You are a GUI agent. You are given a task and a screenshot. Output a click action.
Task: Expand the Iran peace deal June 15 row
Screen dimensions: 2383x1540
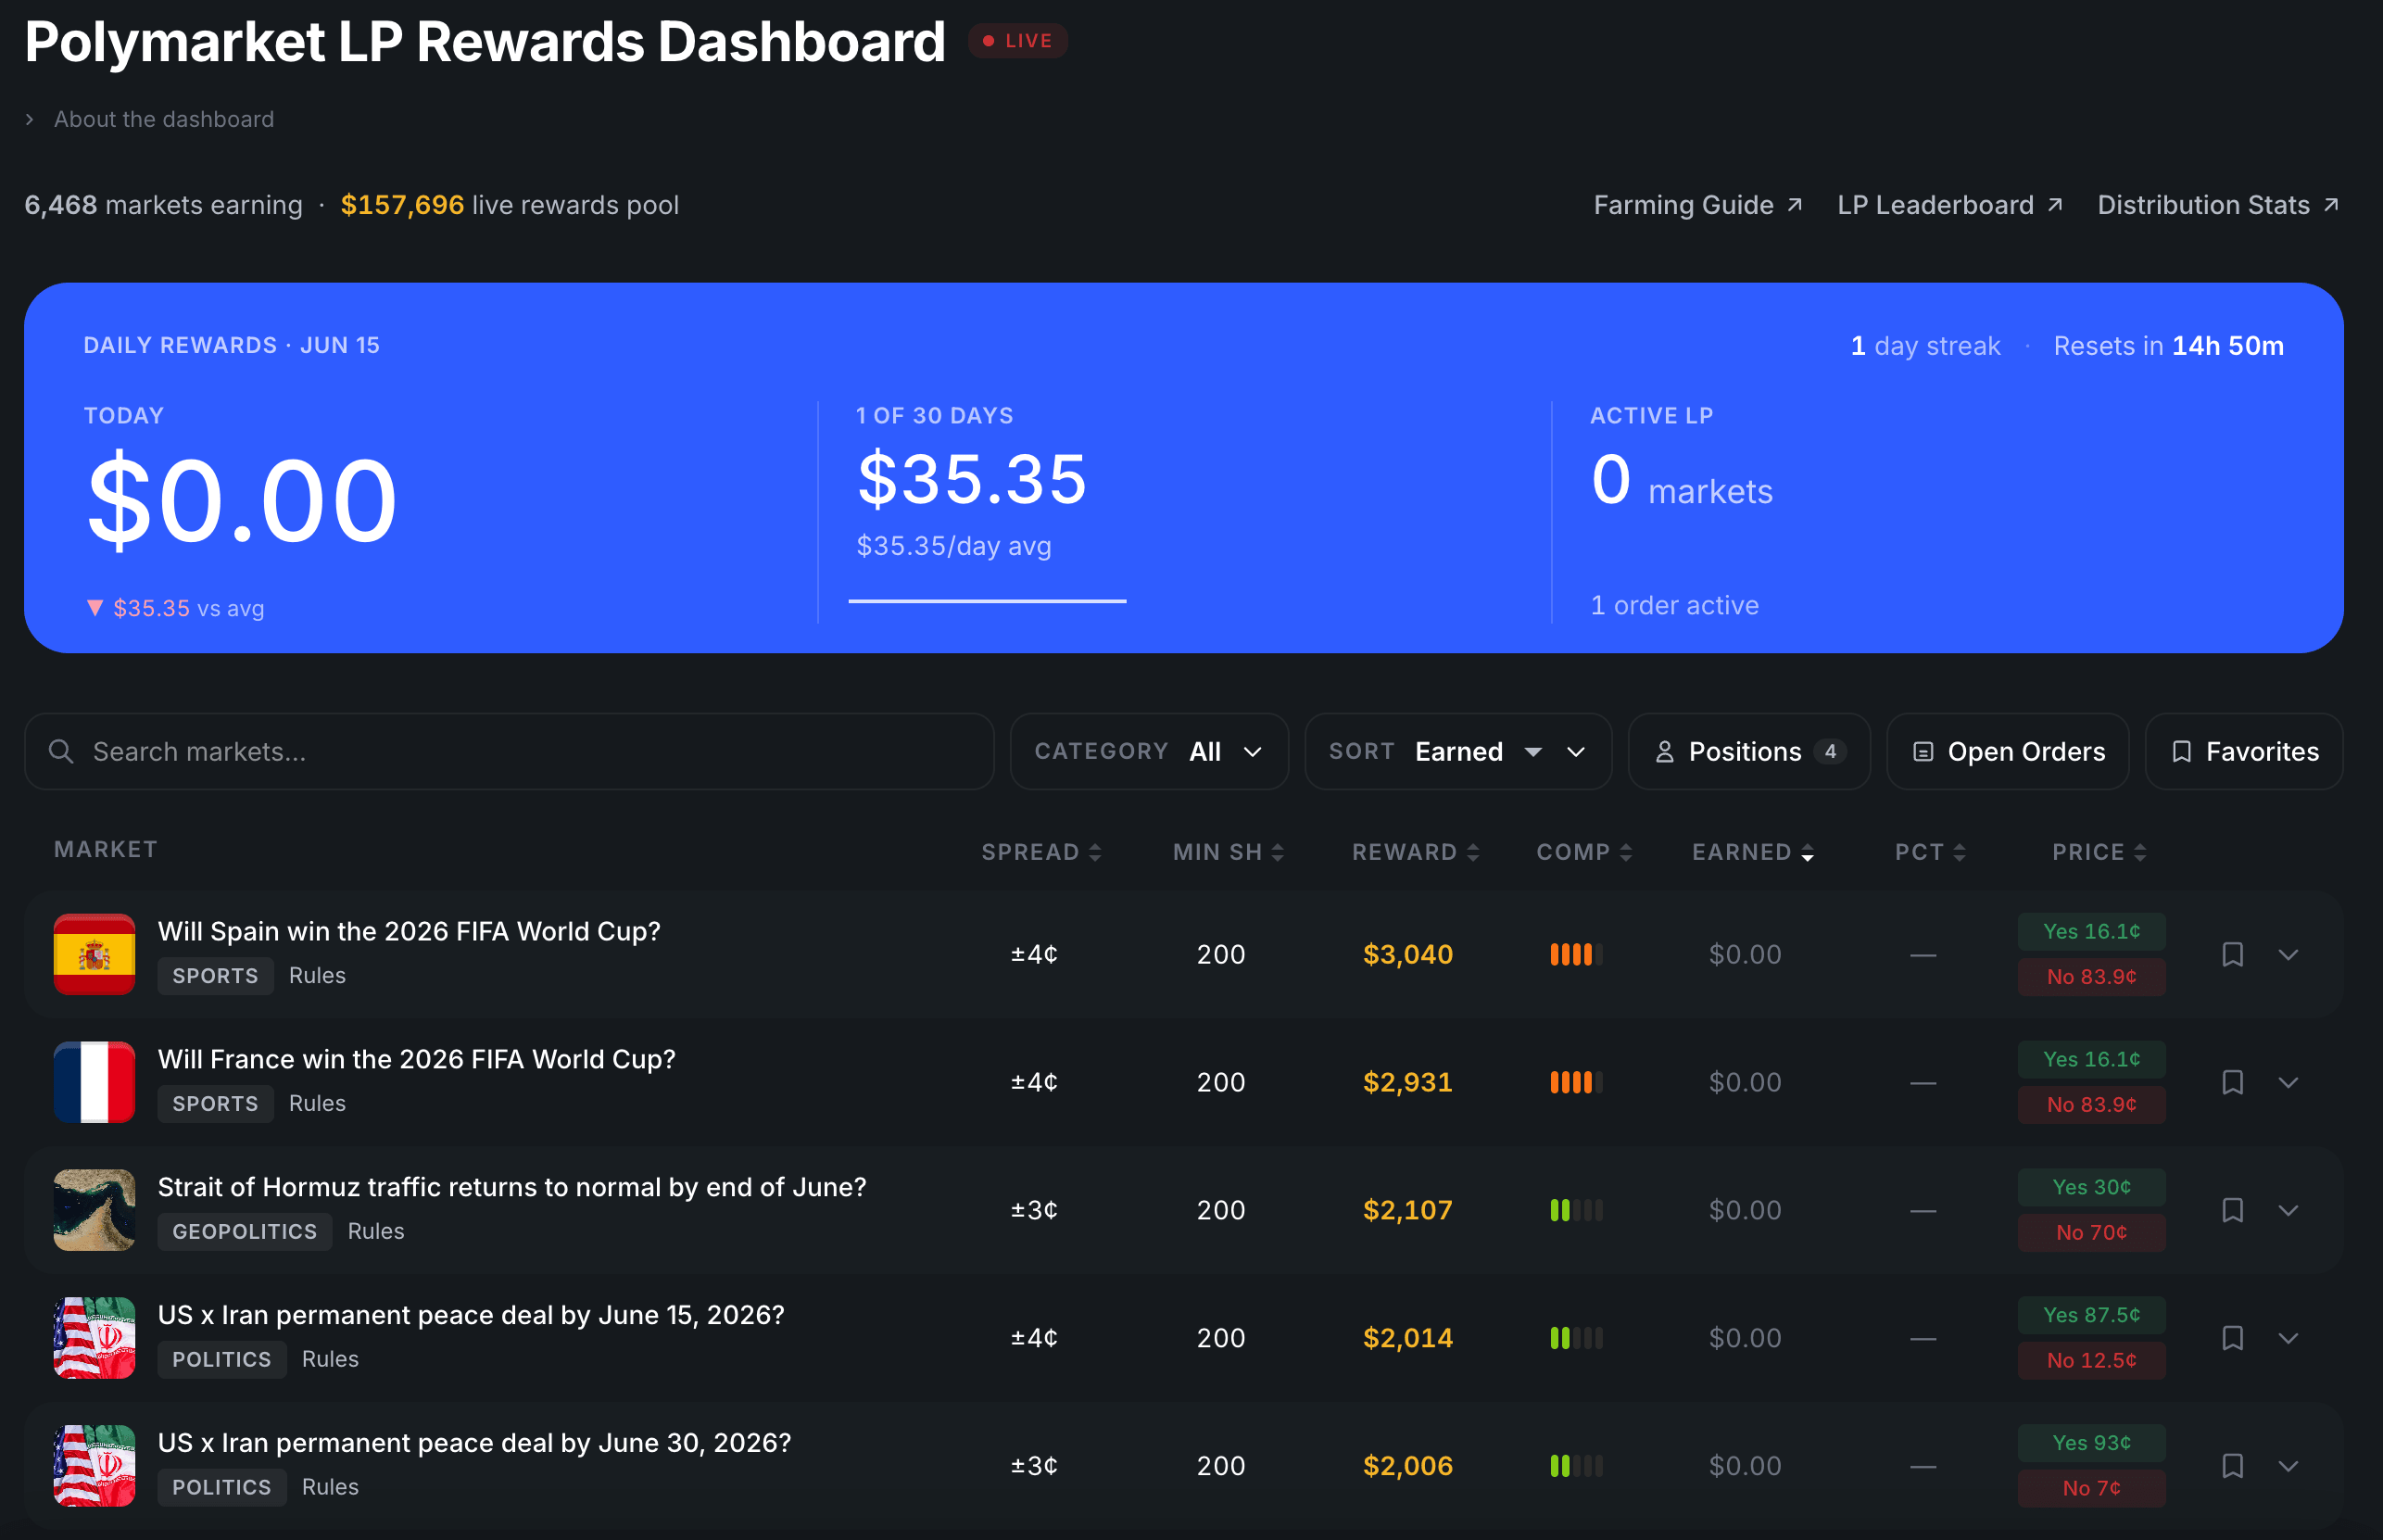tap(2288, 1338)
